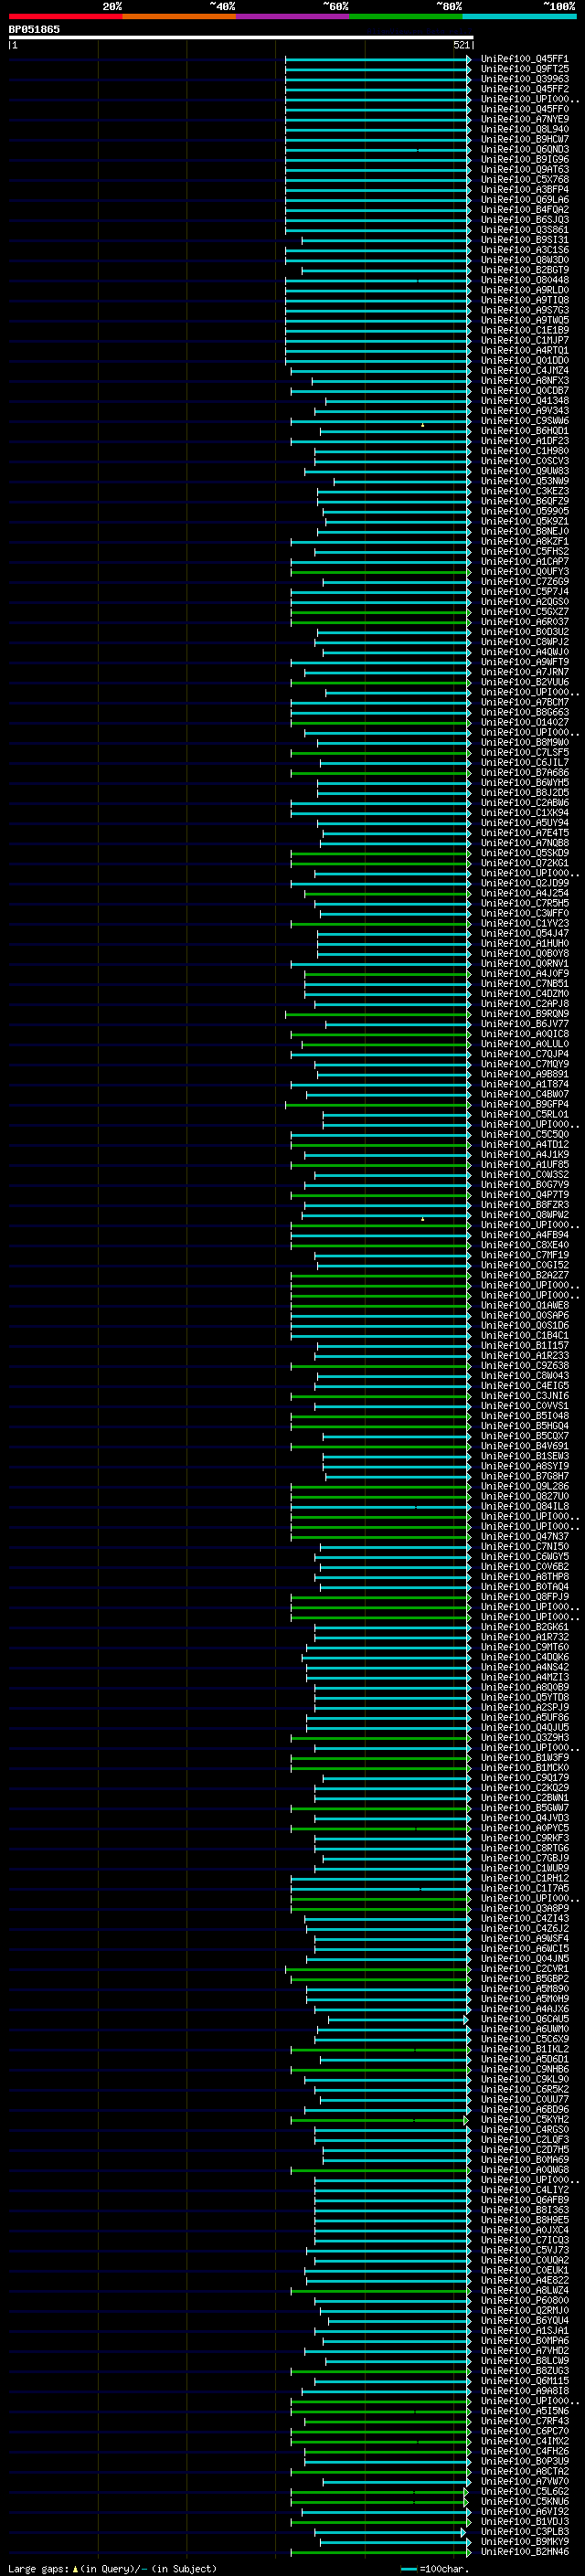Screen dimensions: 585x2576
Task: Open hit UniRef100_Q45FF2
Action: pos(524,89)
